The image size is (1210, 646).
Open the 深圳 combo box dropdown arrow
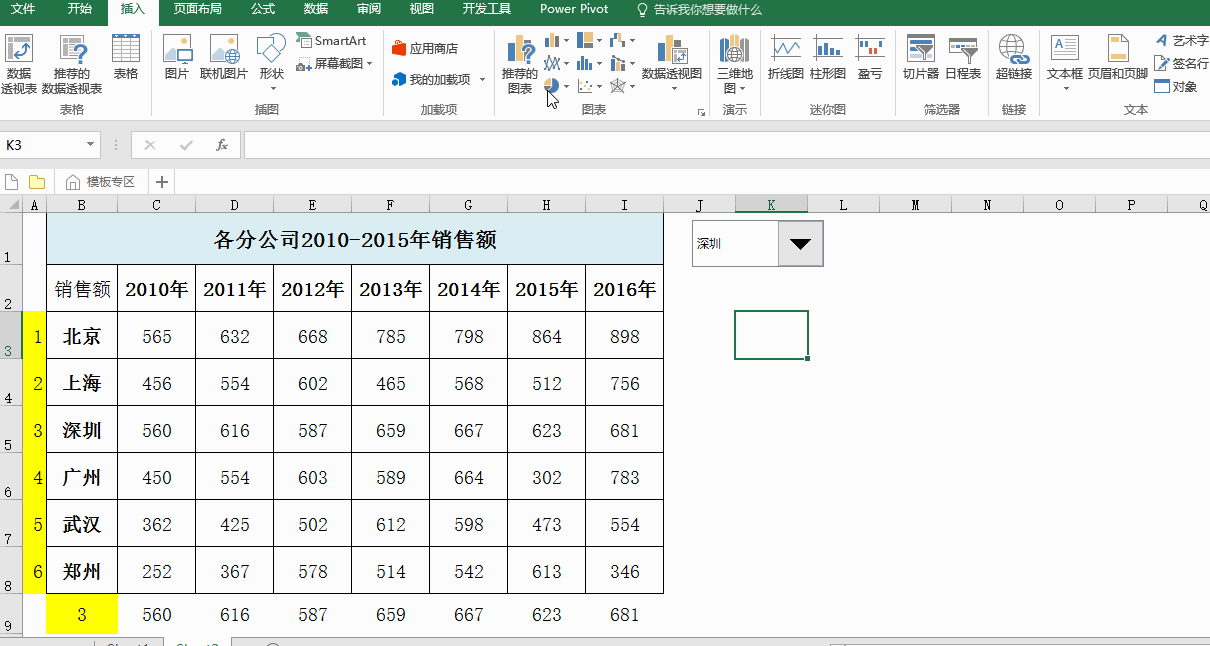coord(800,244)
